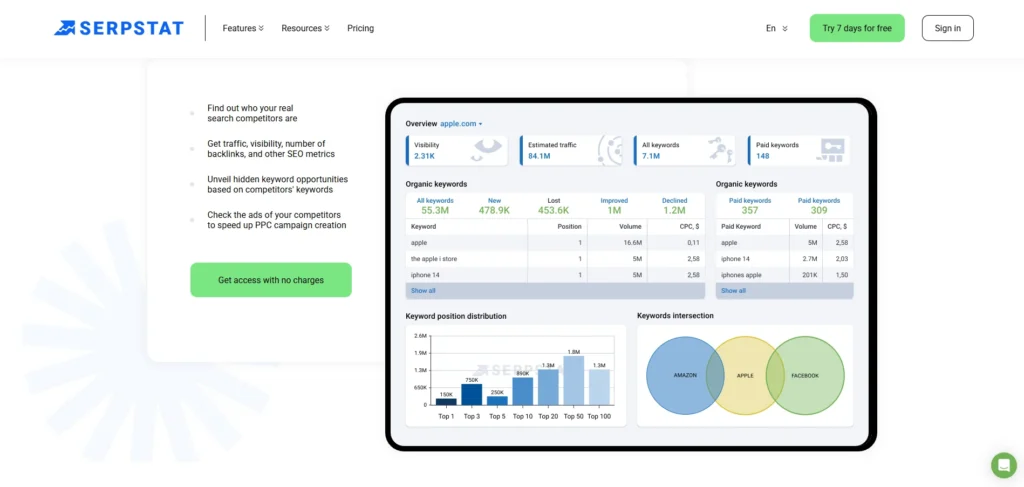Click the 2.7M volume cell for iphone 14
The width and height of the screenshot is (1024, 487).
(806, 259)
